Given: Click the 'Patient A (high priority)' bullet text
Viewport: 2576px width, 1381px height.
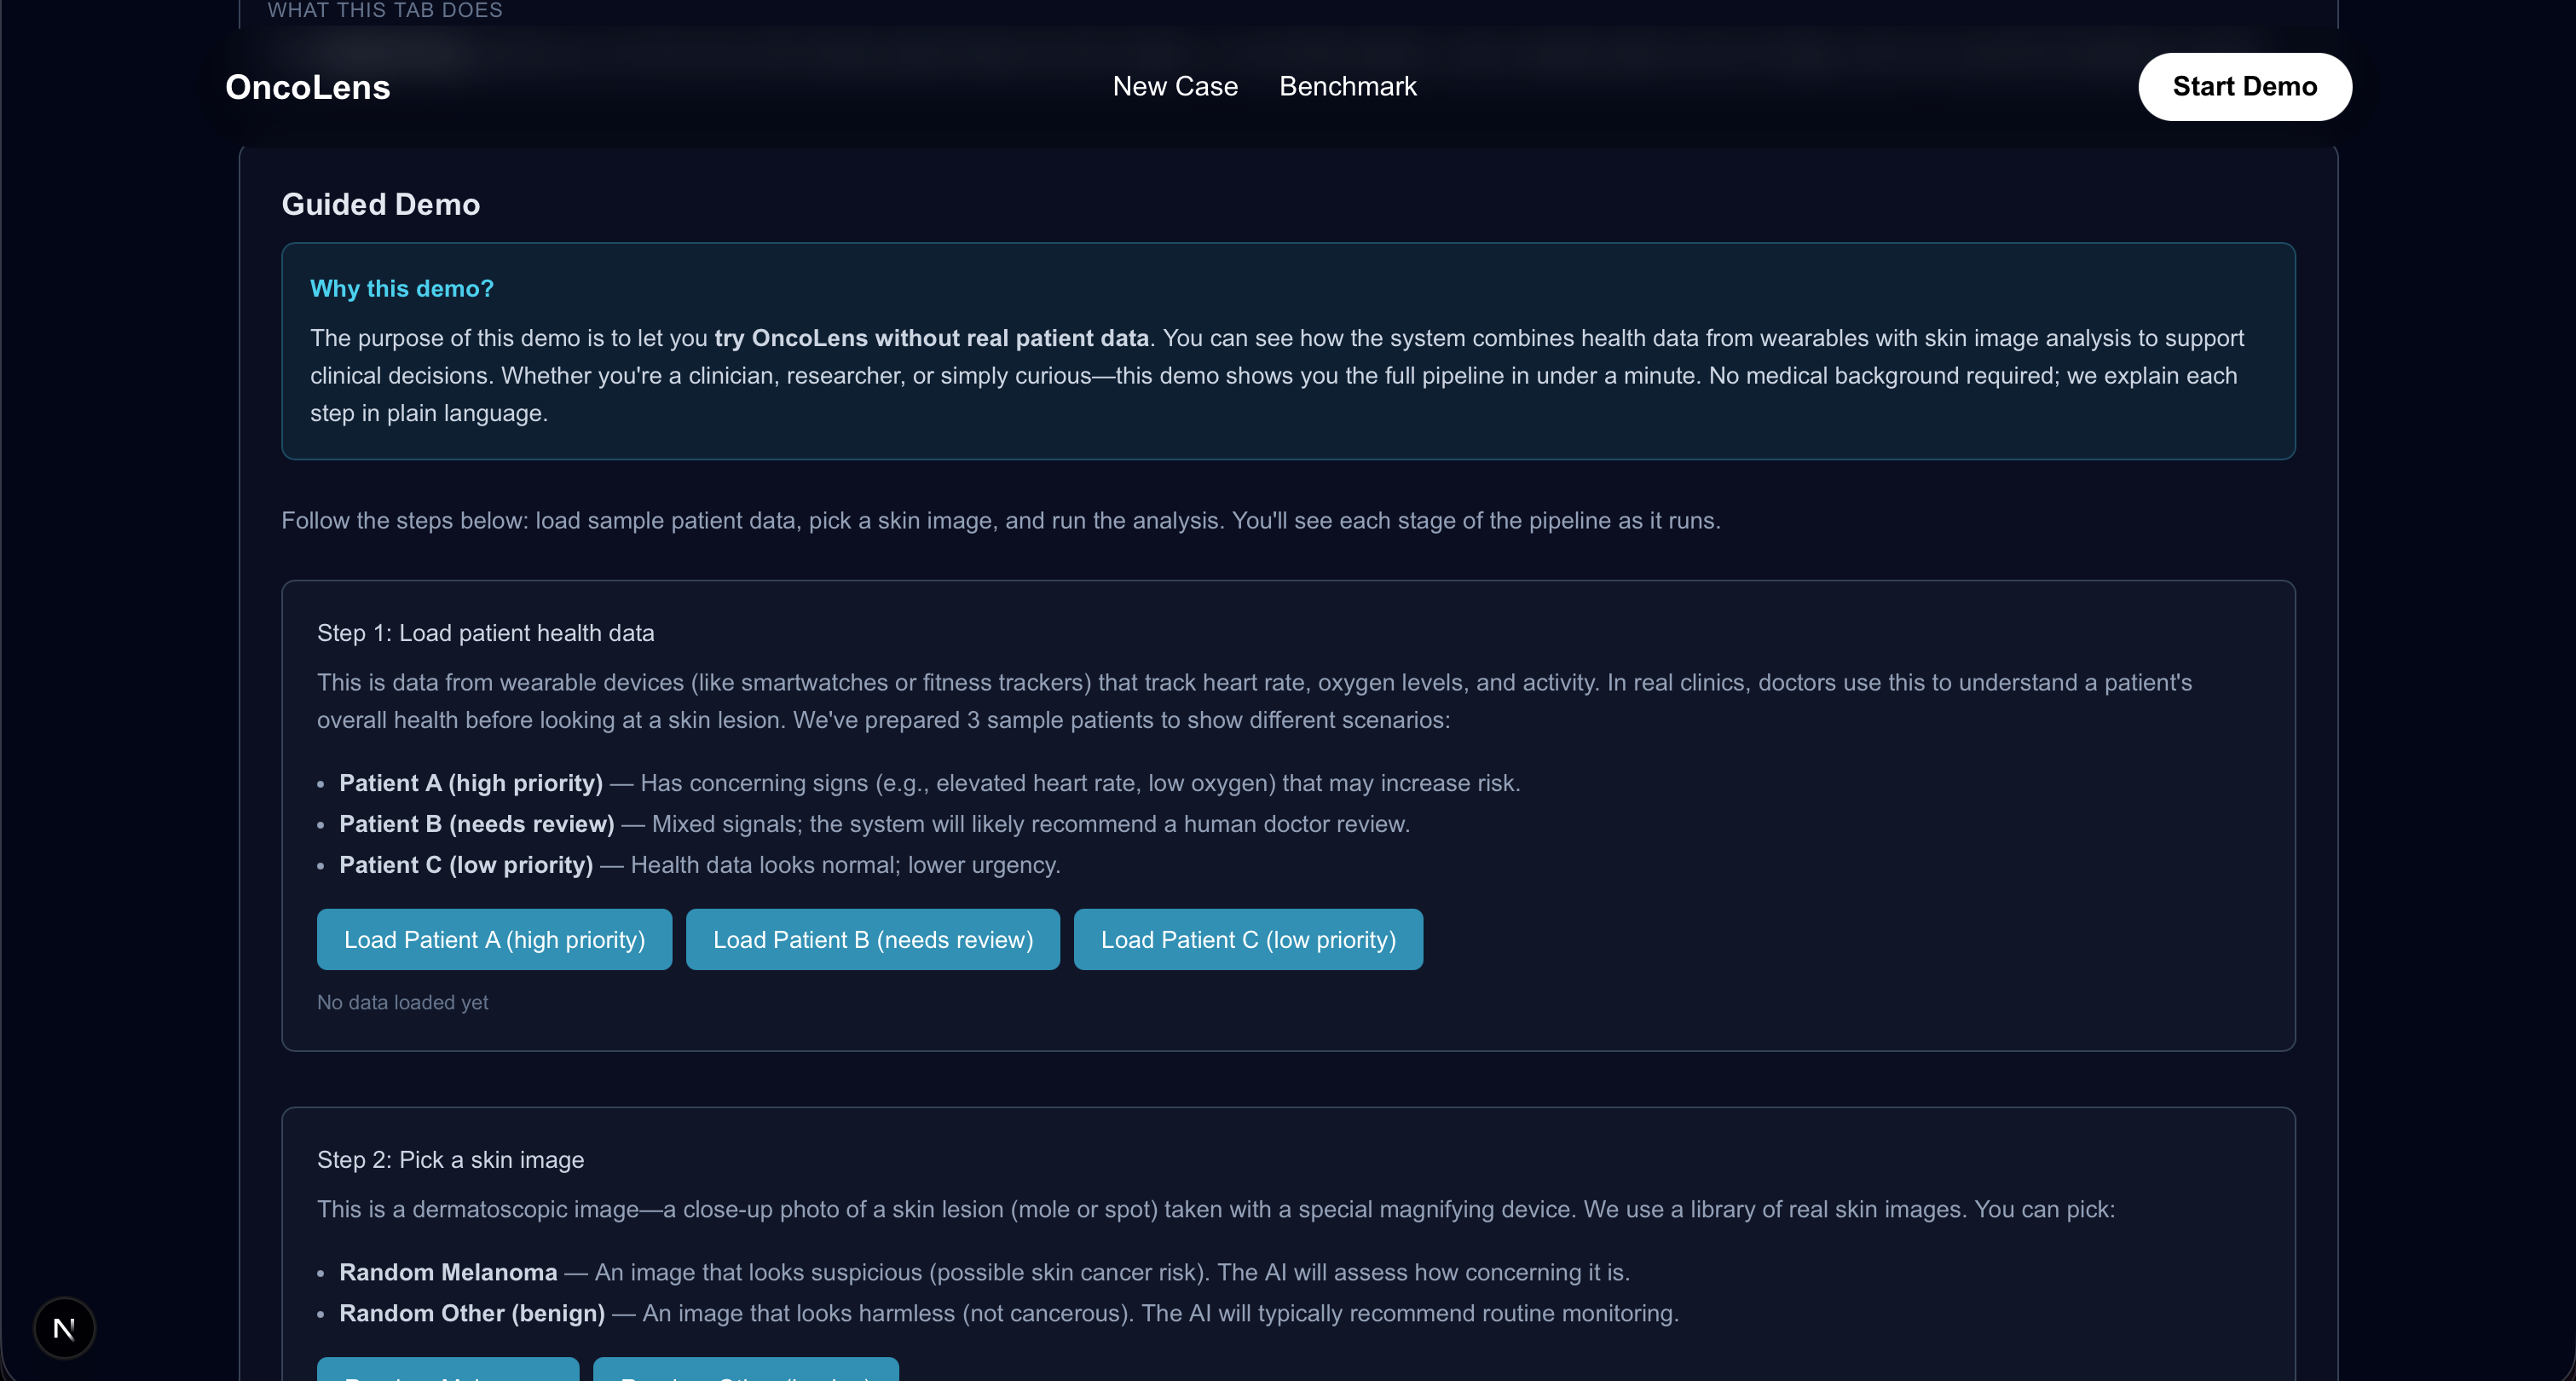Looking at the screenshot, I should (470, 783).
